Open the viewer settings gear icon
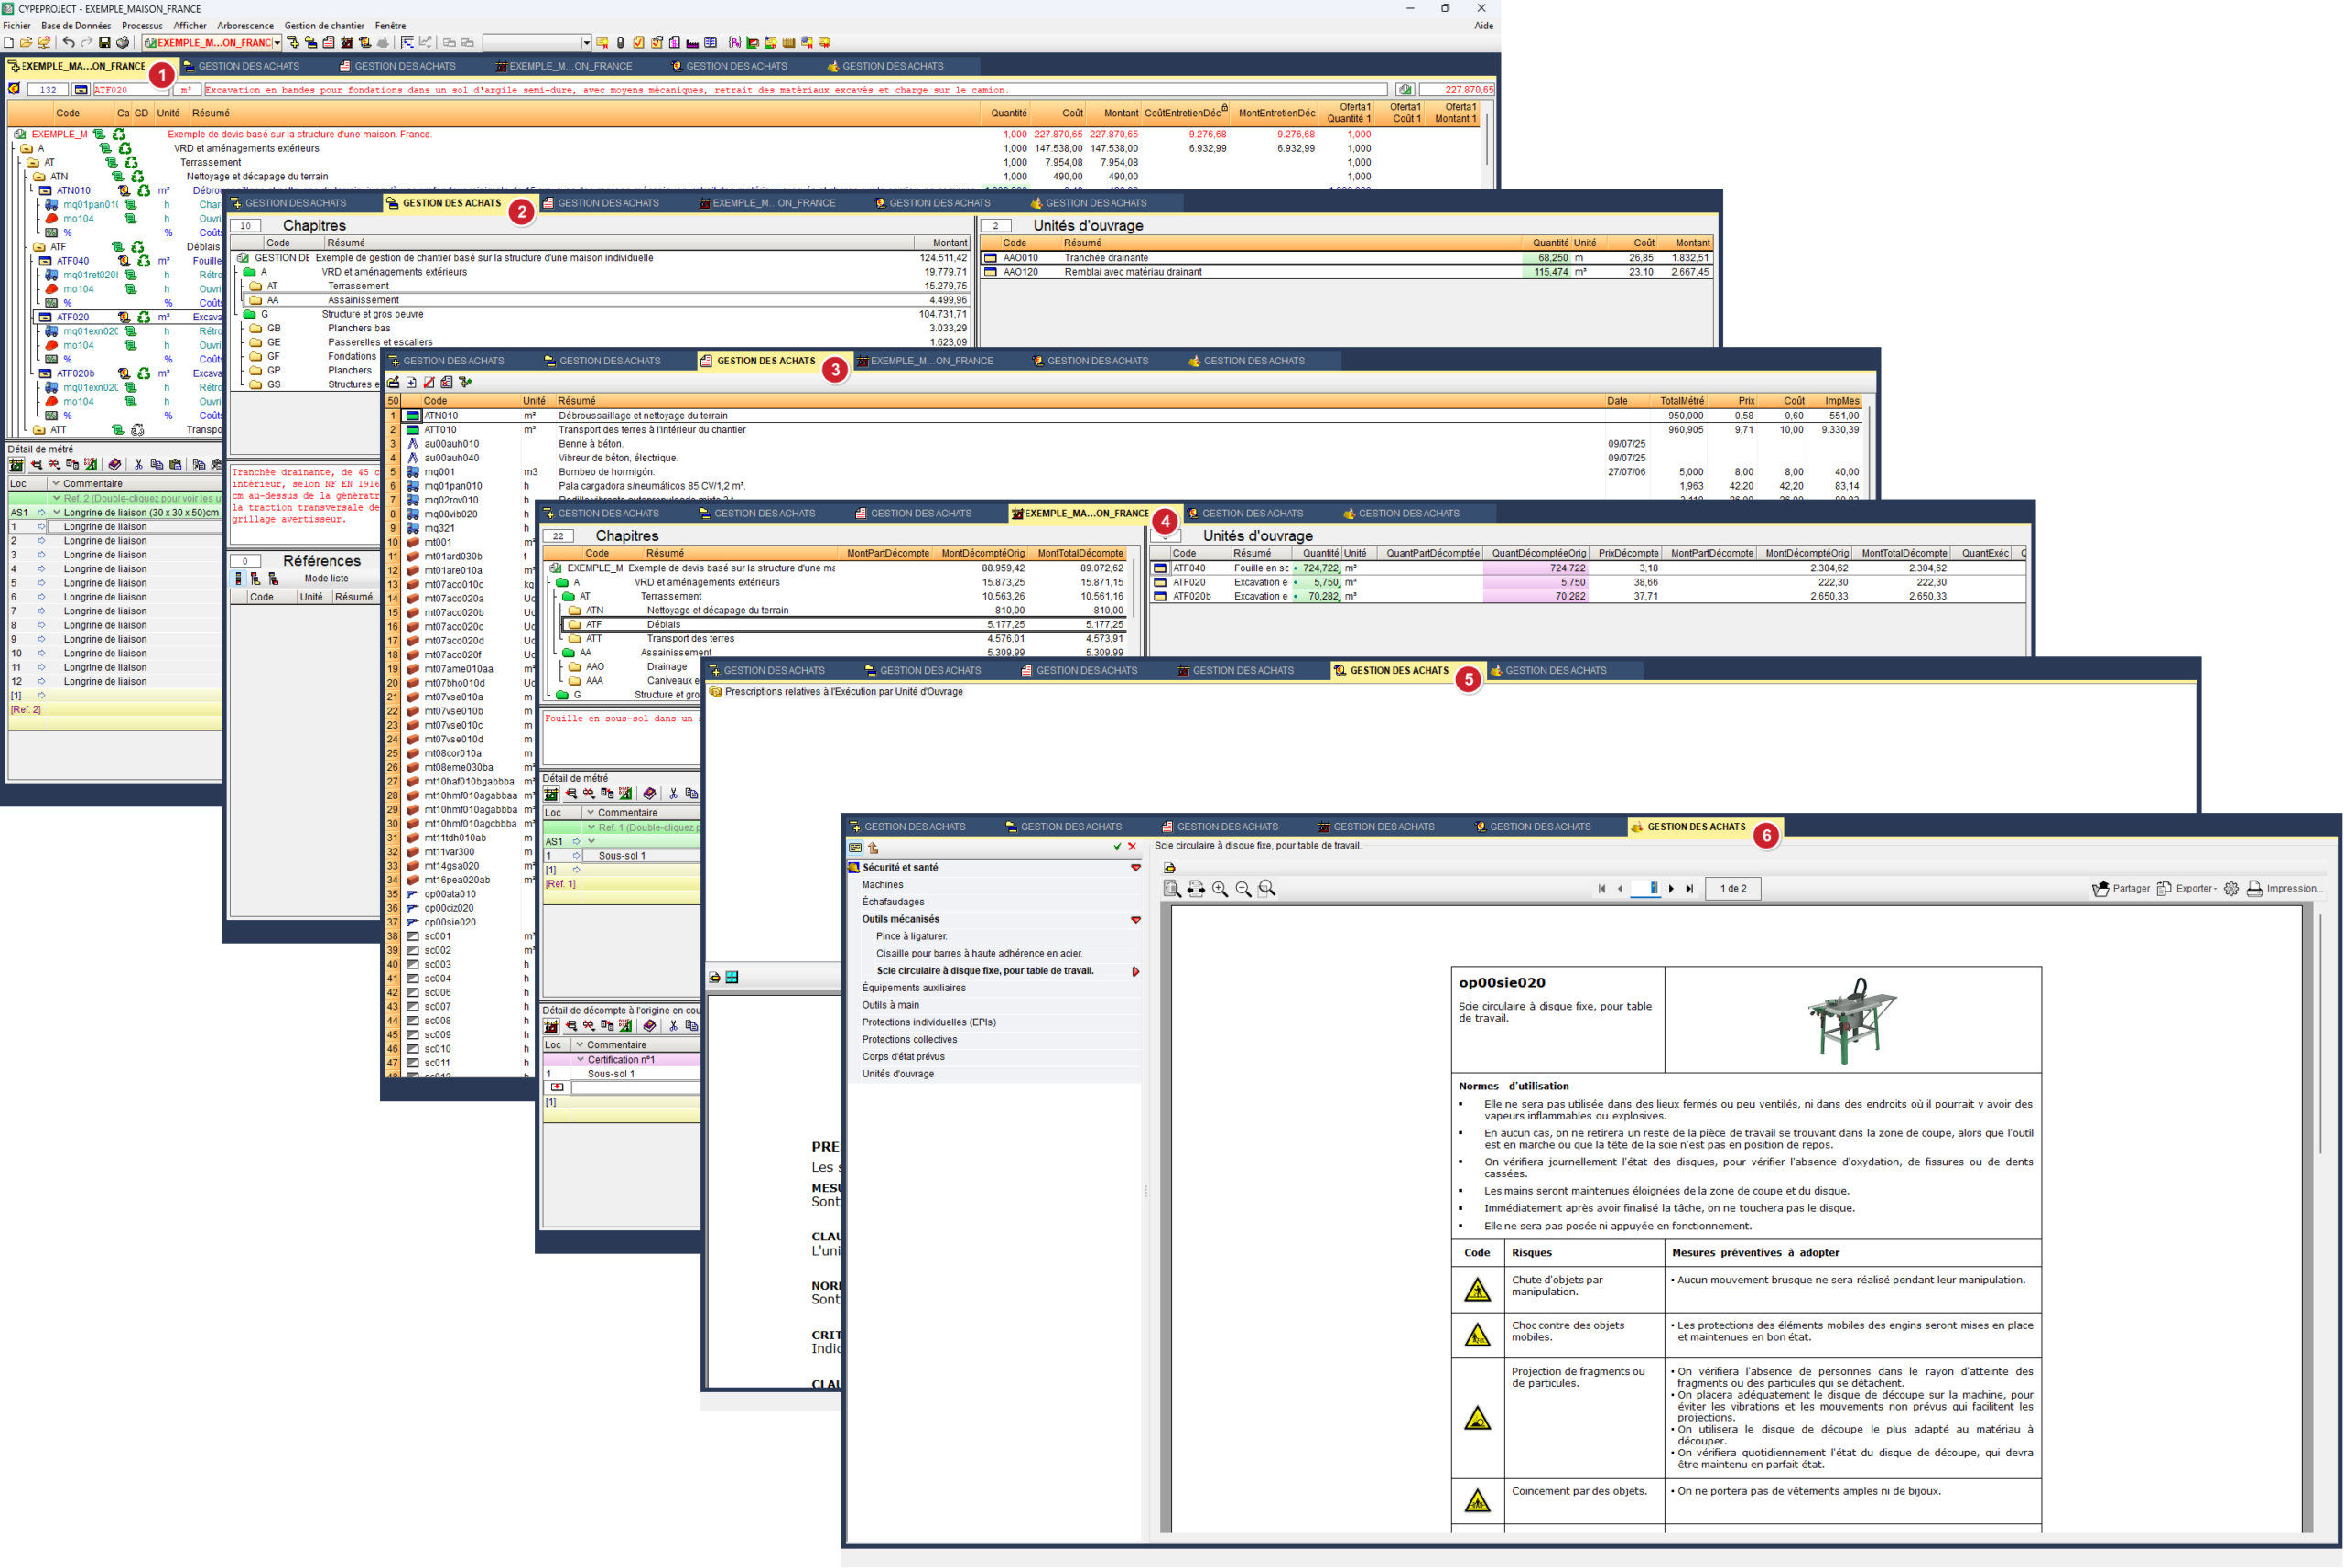The image size is (2344, 1568). click(x=2231, y=889)
